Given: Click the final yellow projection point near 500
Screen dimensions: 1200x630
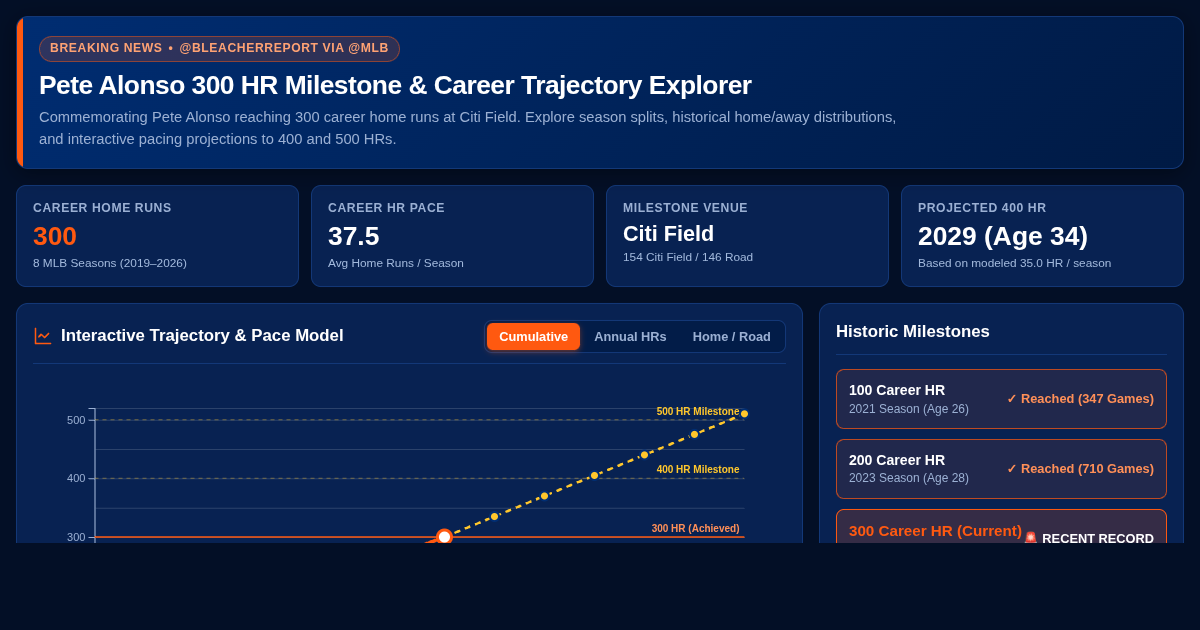Looking at the screenshot, I should 744,414.
